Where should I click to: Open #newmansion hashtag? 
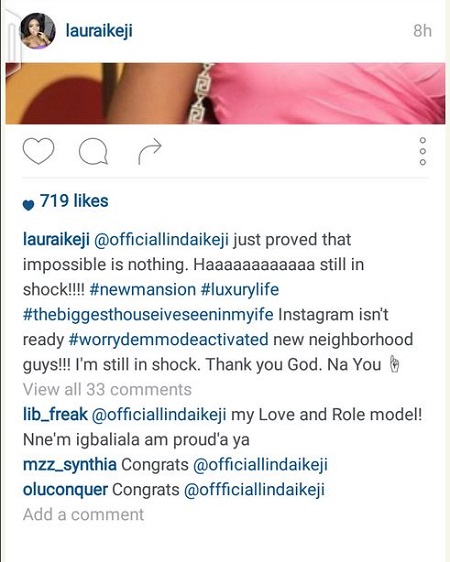click(x=143, y=290)
